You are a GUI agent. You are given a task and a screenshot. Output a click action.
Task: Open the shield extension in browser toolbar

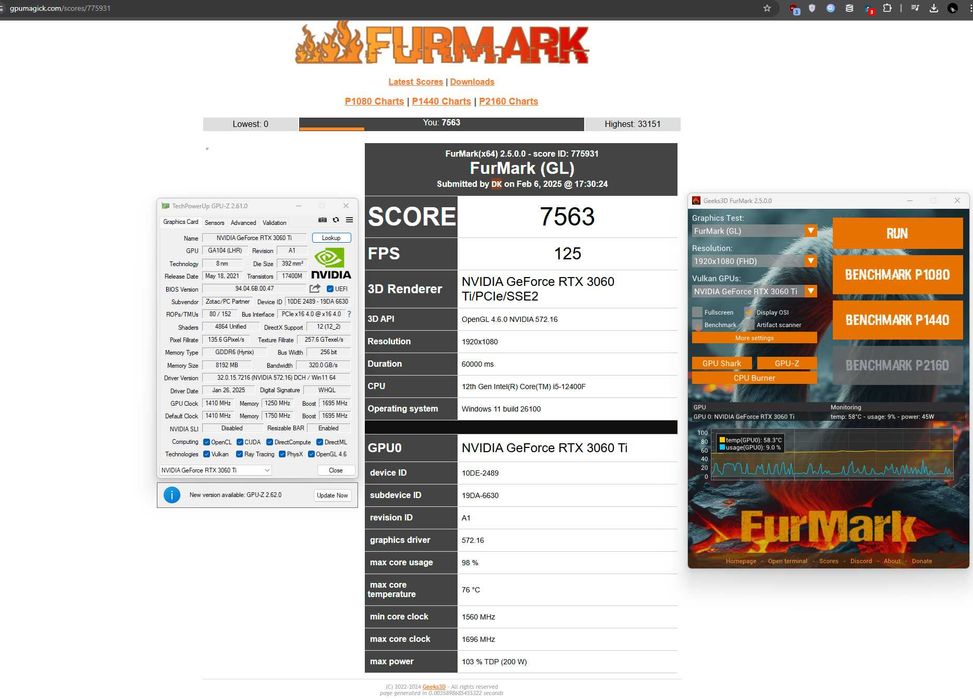812,8
